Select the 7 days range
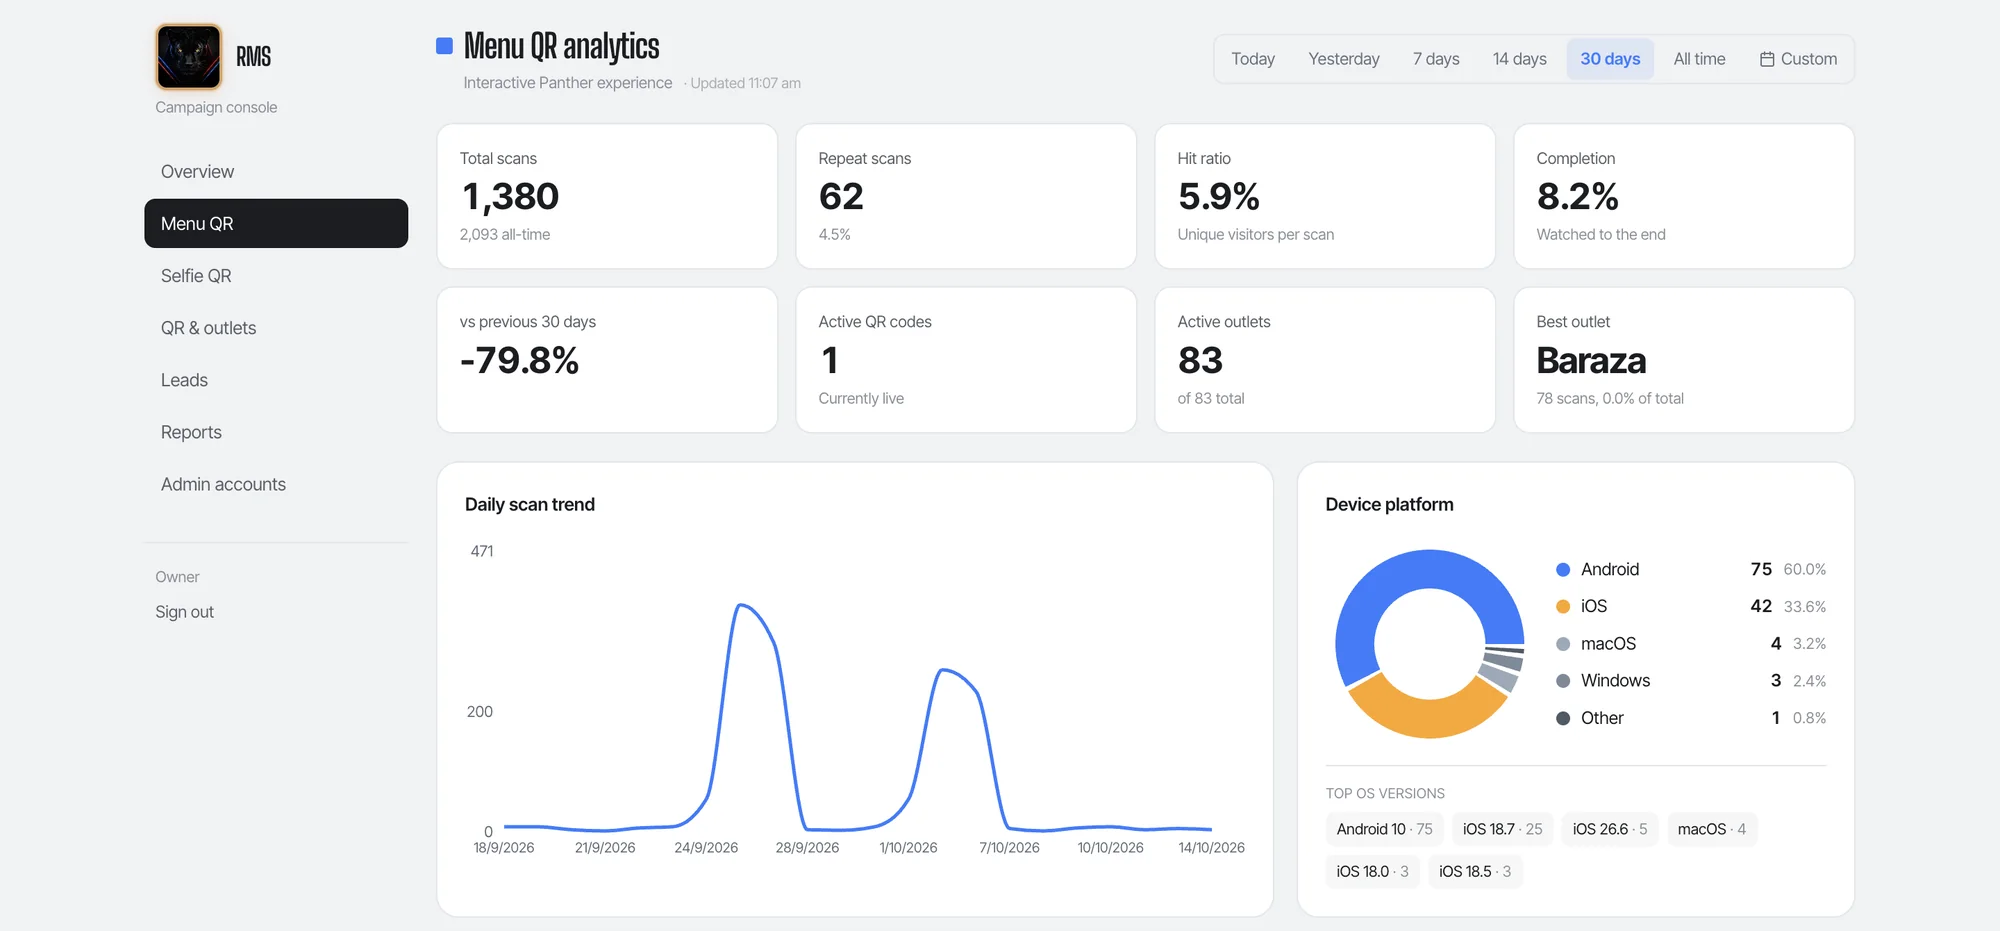The height and width of the screenshot is (931, 2000). (1436, 59)
